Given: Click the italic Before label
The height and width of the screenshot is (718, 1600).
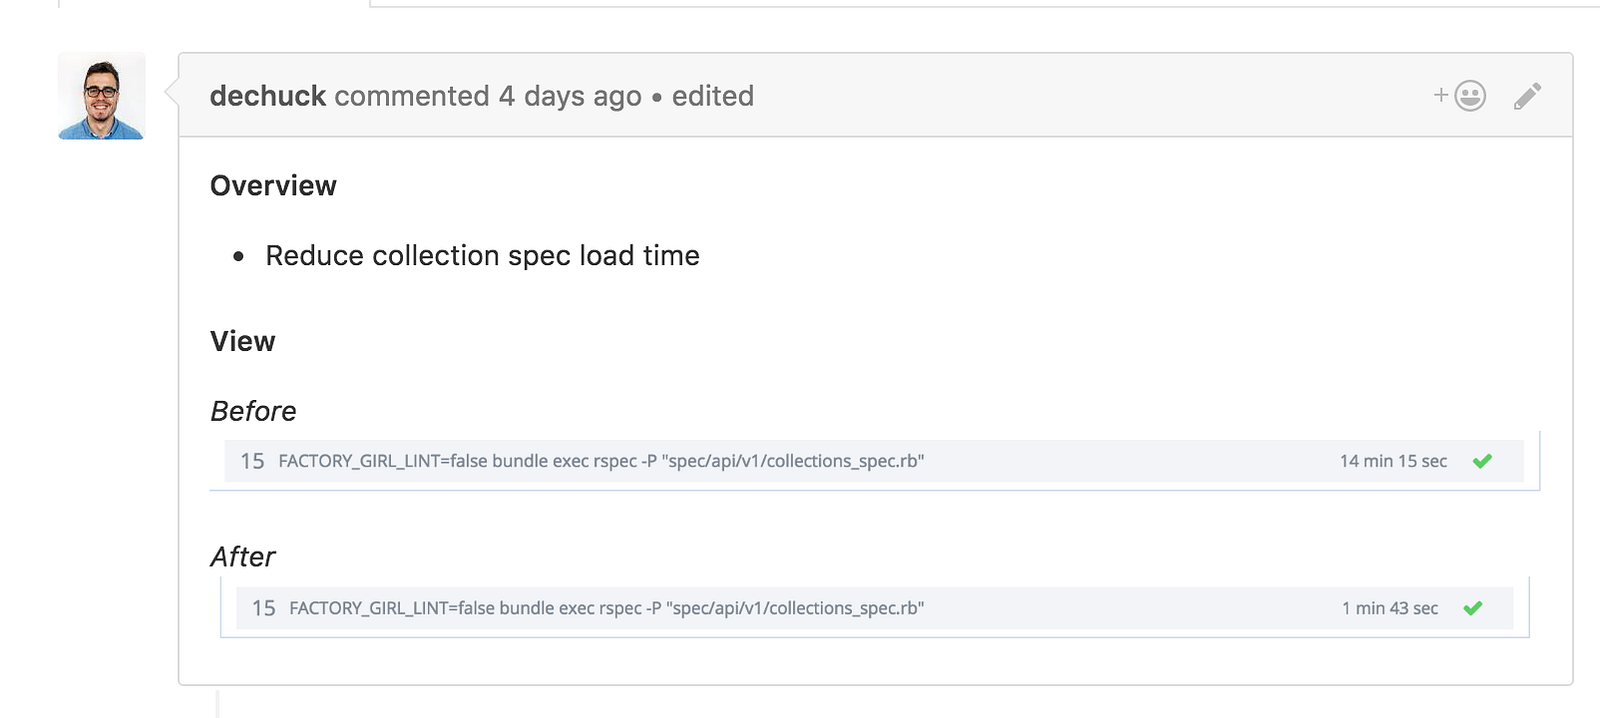Looking at the screenshot, I should tap(253, 411).
